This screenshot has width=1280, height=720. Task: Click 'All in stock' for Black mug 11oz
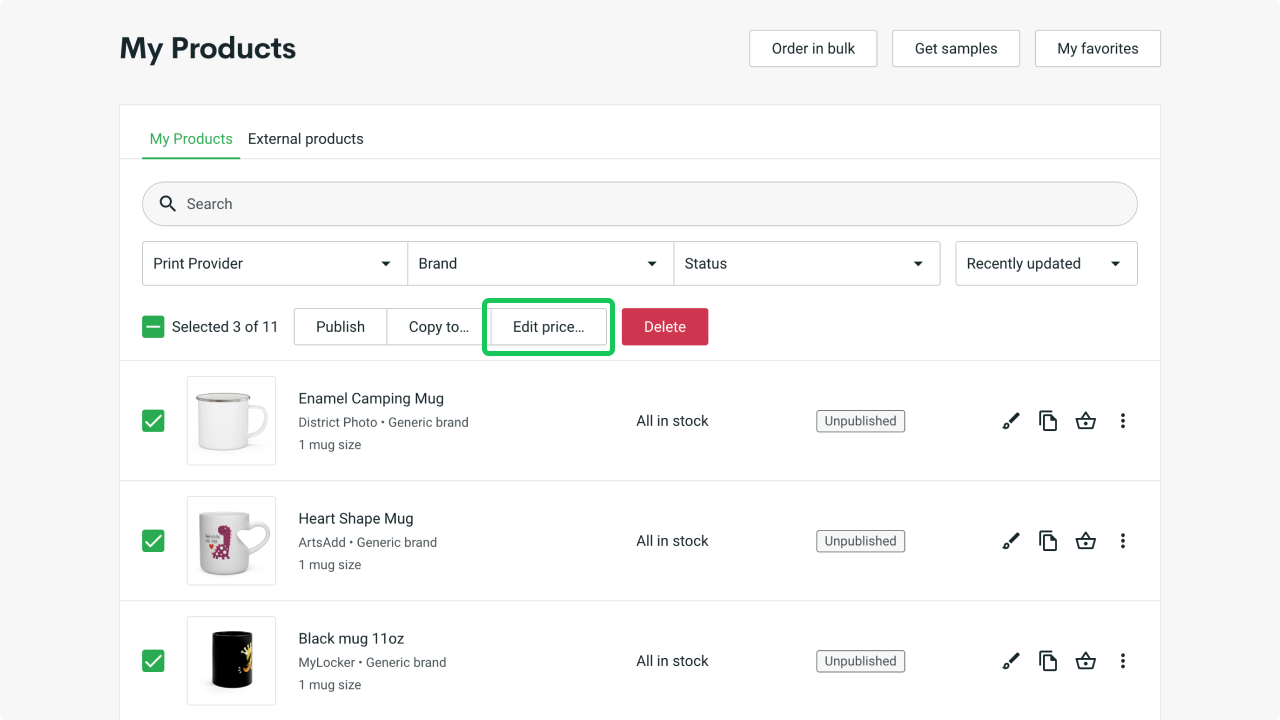coord(672,661)
